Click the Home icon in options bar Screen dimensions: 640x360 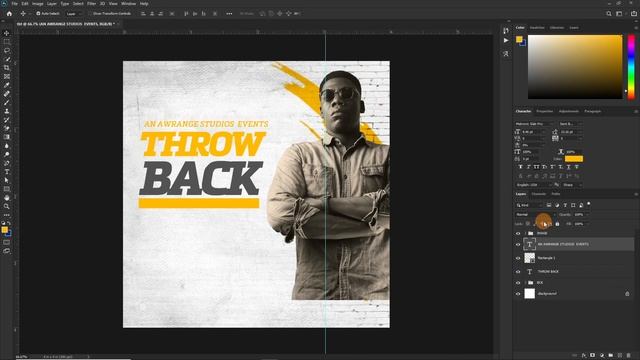9,13
